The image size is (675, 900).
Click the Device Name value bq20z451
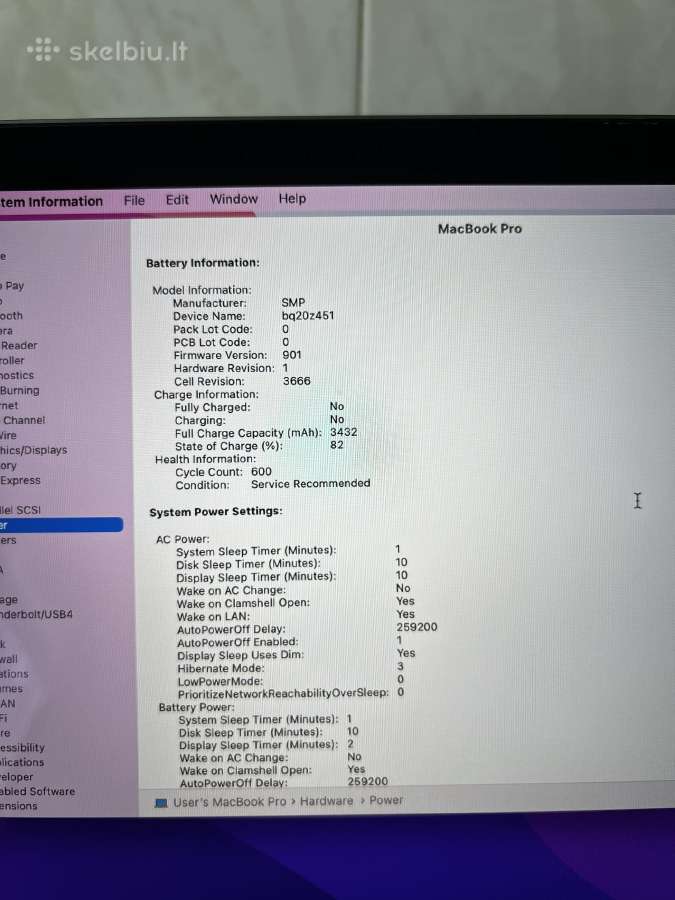308,315
